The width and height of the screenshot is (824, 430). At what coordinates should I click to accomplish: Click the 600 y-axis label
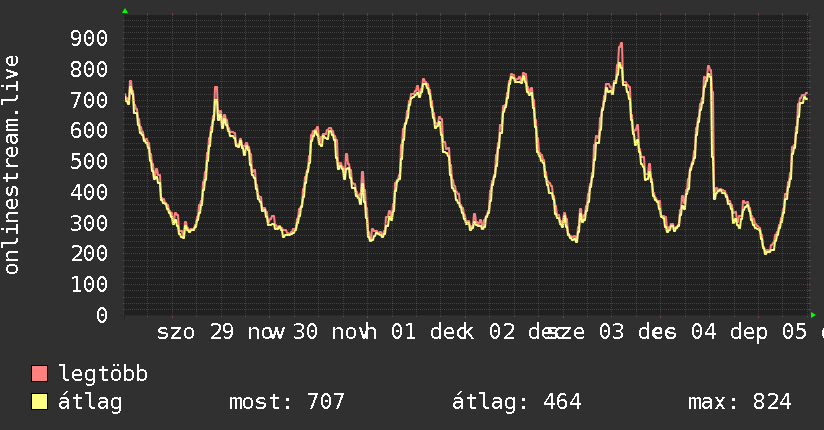89,130
